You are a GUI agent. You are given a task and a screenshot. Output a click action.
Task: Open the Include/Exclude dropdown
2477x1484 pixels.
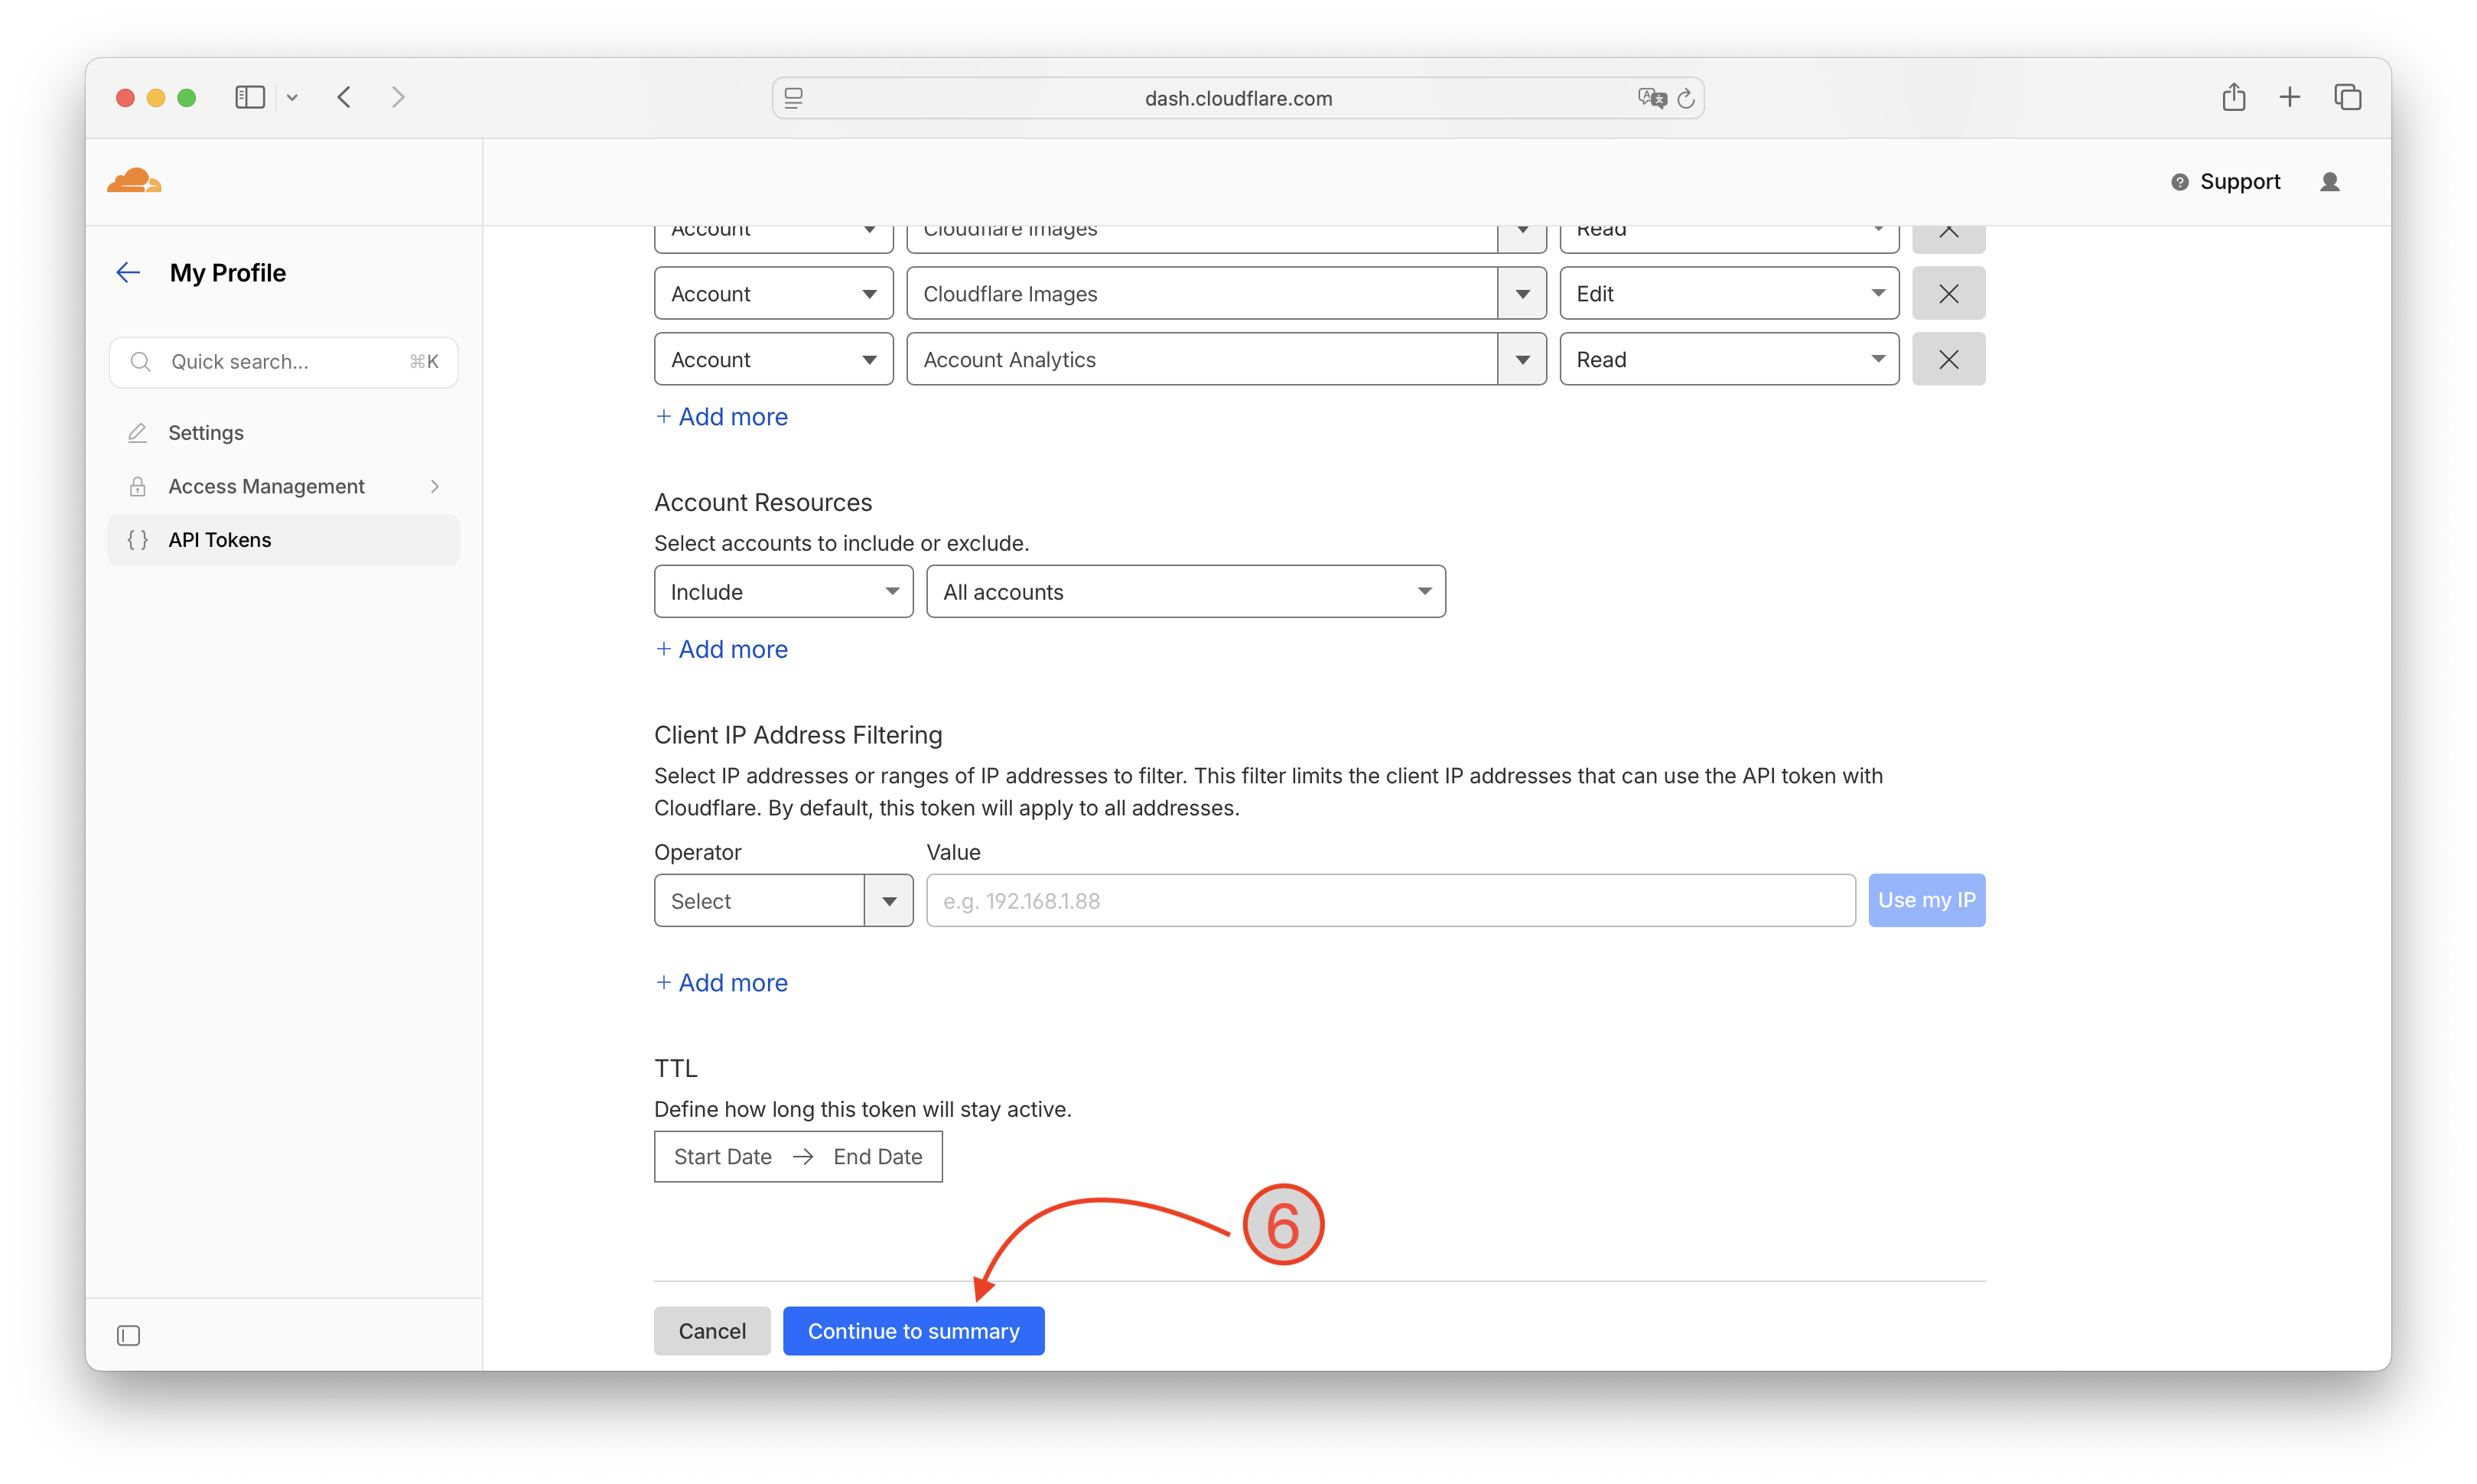[x=783, y=592]
